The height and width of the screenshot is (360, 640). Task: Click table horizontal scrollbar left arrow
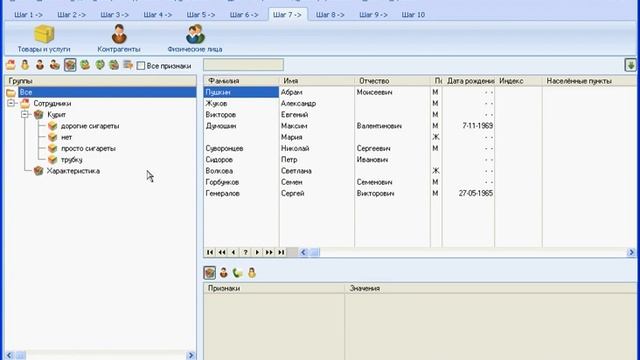click(304, 252)
